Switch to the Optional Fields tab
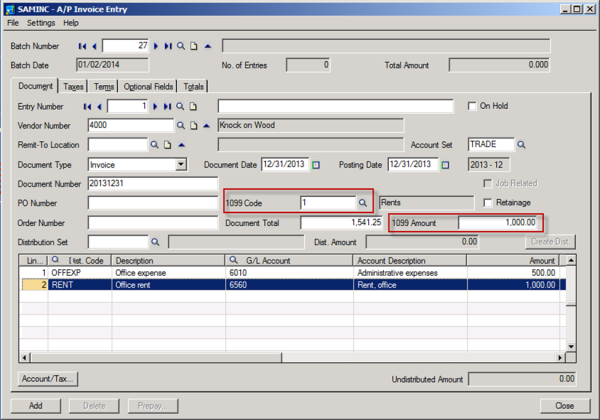This screenshot has height=420, width=600. click(x=148, y=87)
